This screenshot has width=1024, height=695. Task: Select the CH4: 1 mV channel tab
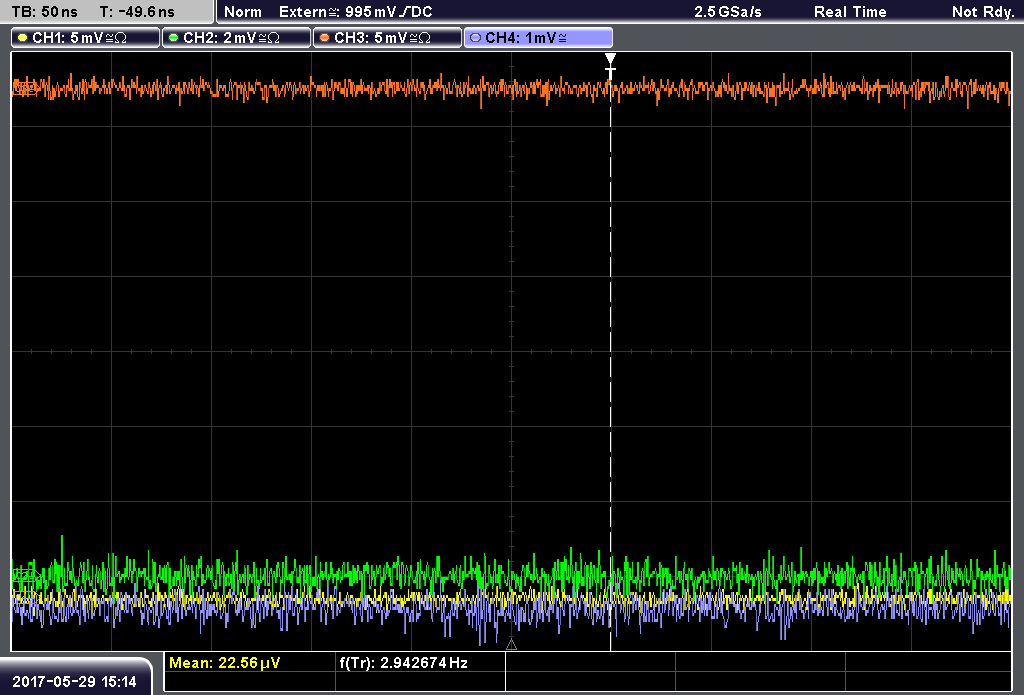point(538,38)
